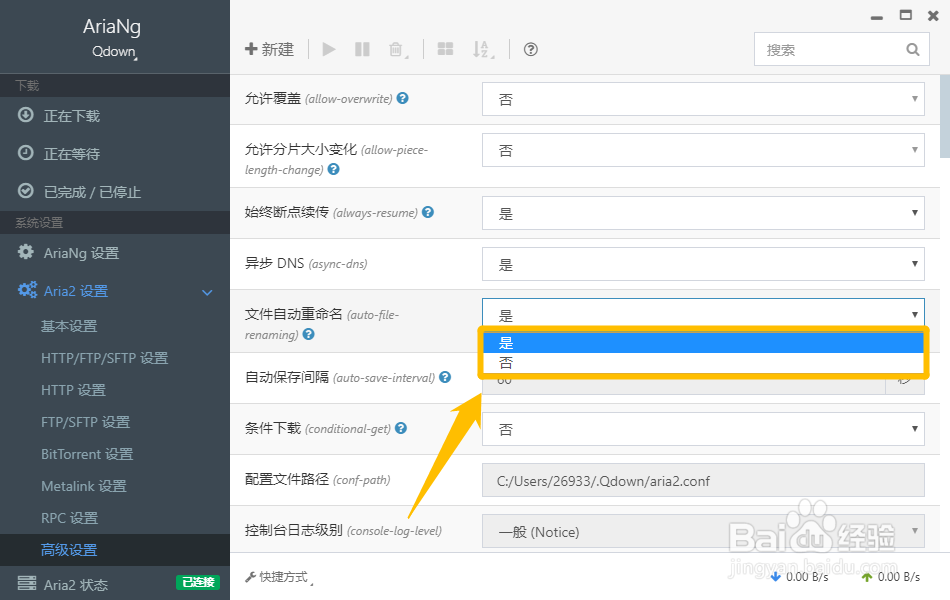The image size is (950, 600).
Task: Show help for allow-piece-length-change option
Action: tap(333, 169)
